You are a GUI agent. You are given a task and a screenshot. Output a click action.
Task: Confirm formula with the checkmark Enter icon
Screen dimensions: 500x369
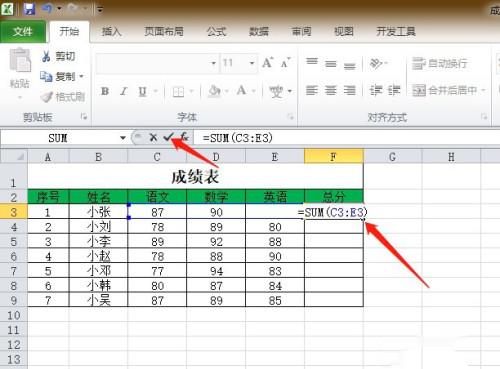click(x=169, y=137)
